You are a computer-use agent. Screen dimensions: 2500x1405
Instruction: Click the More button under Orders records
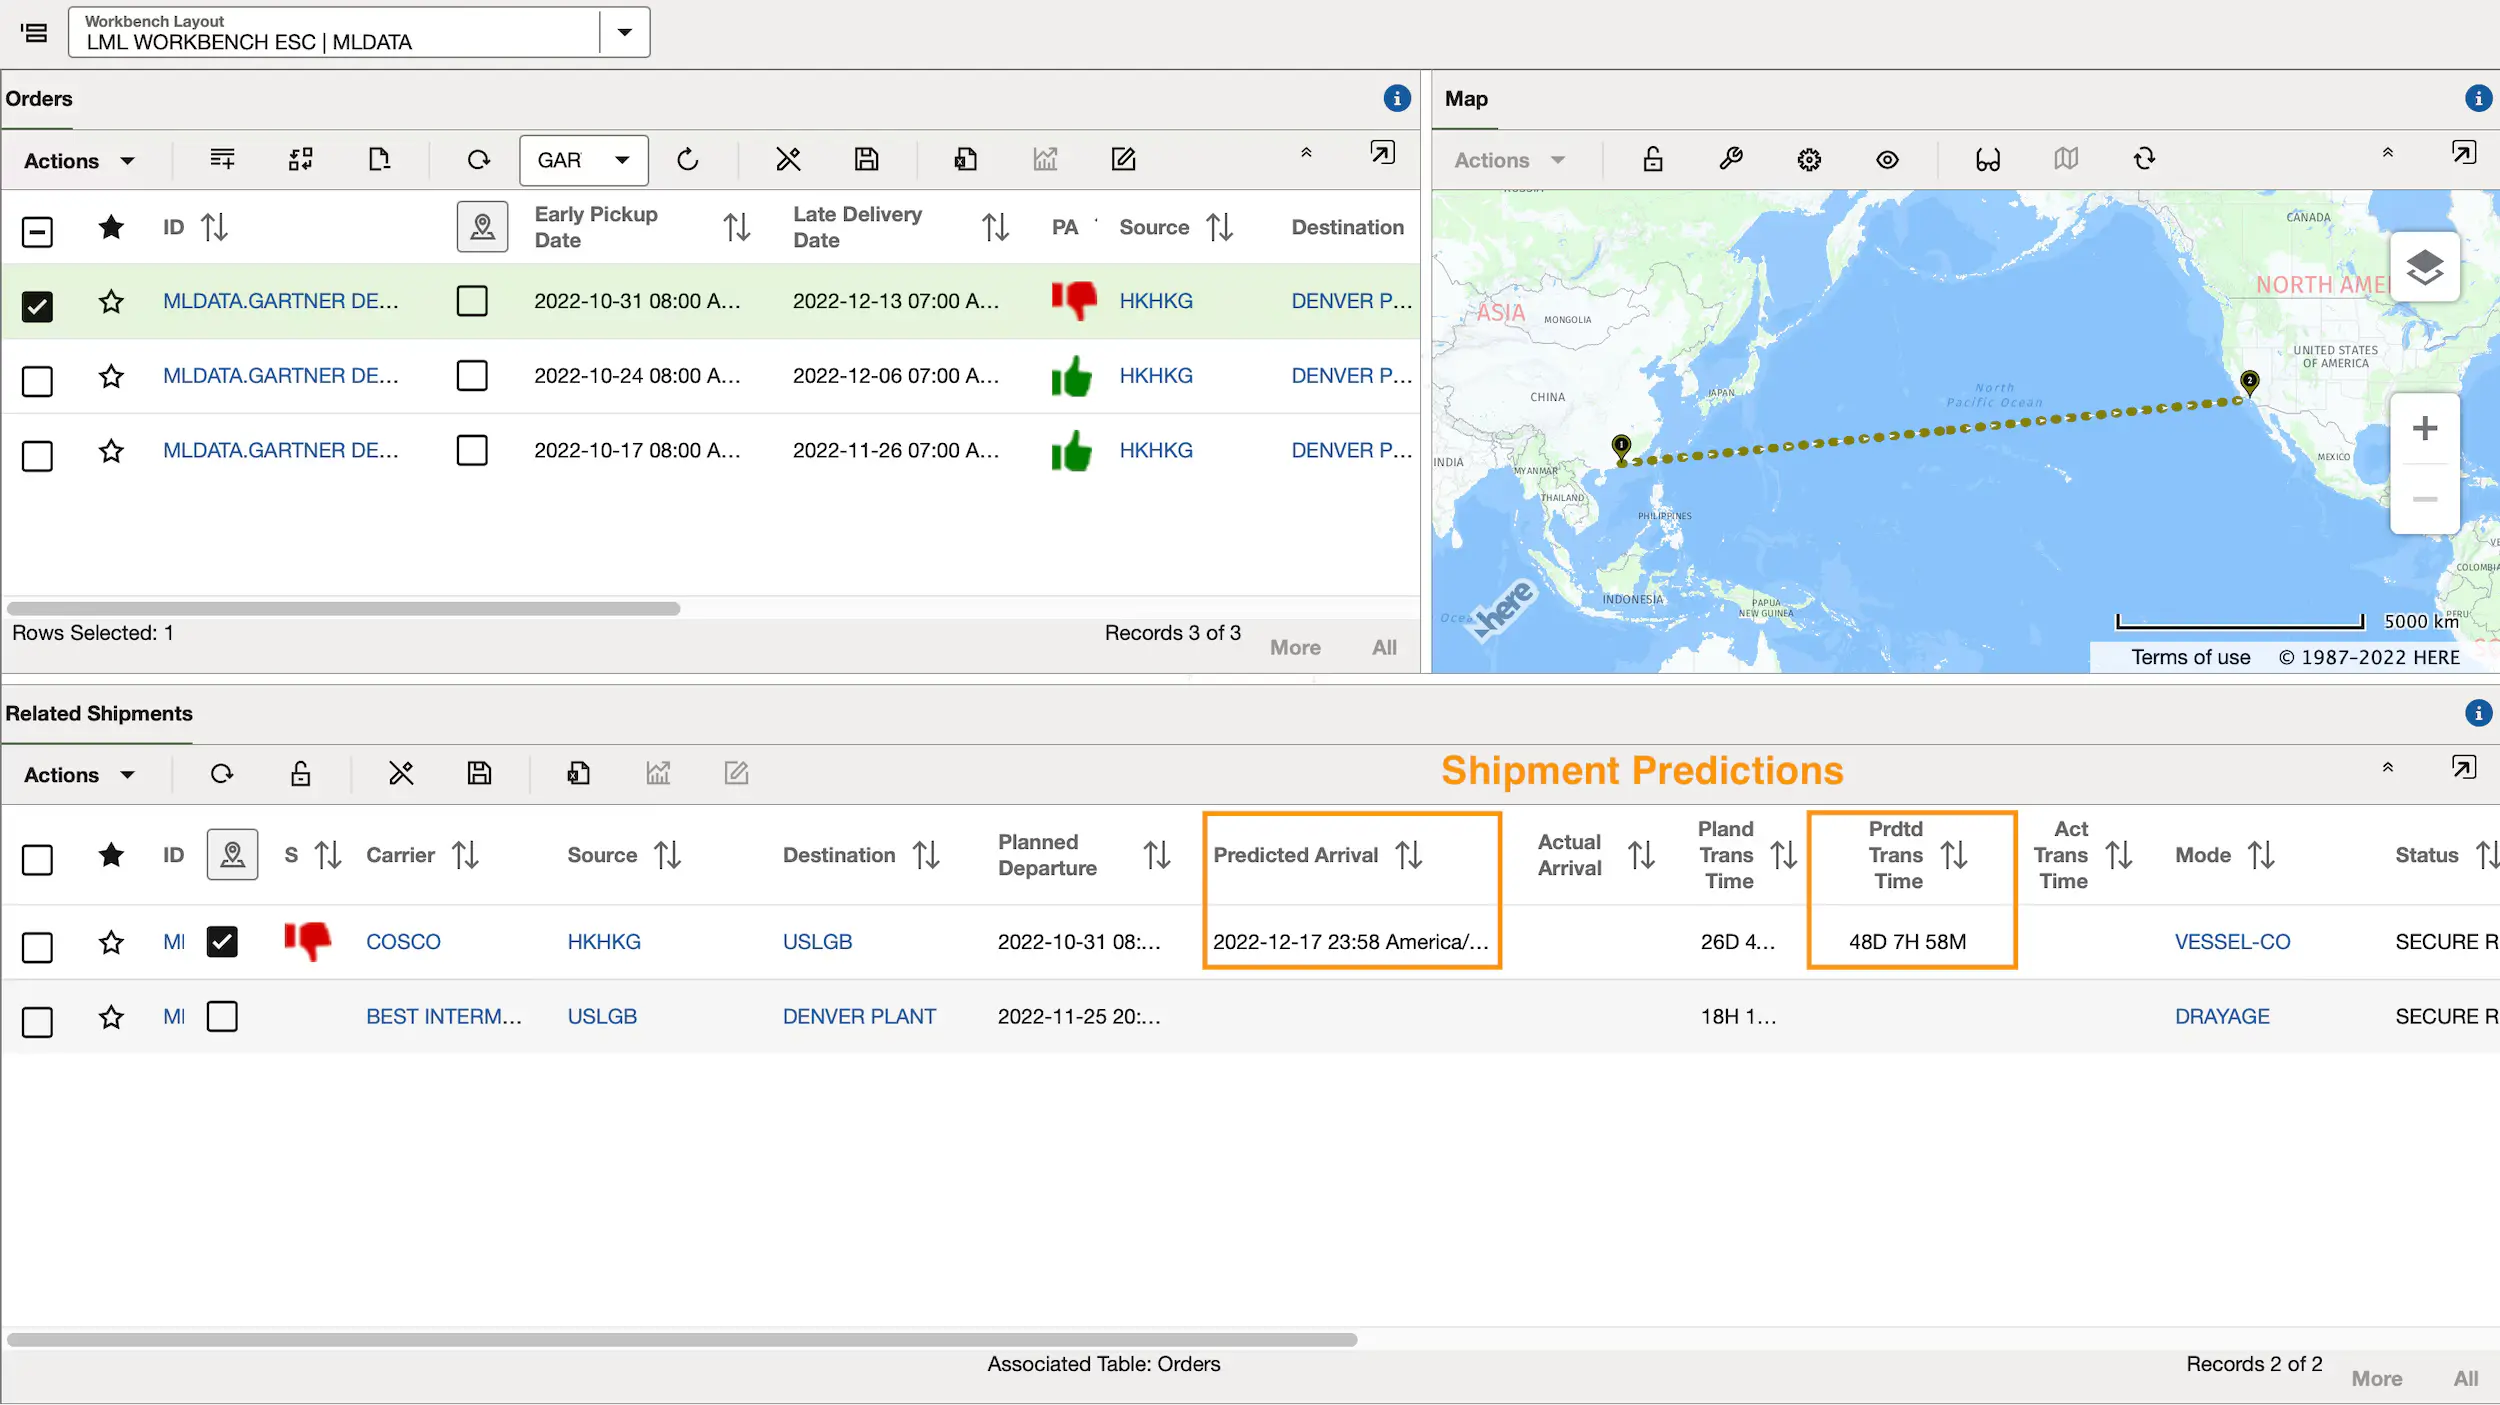[x=1294, y=647]
